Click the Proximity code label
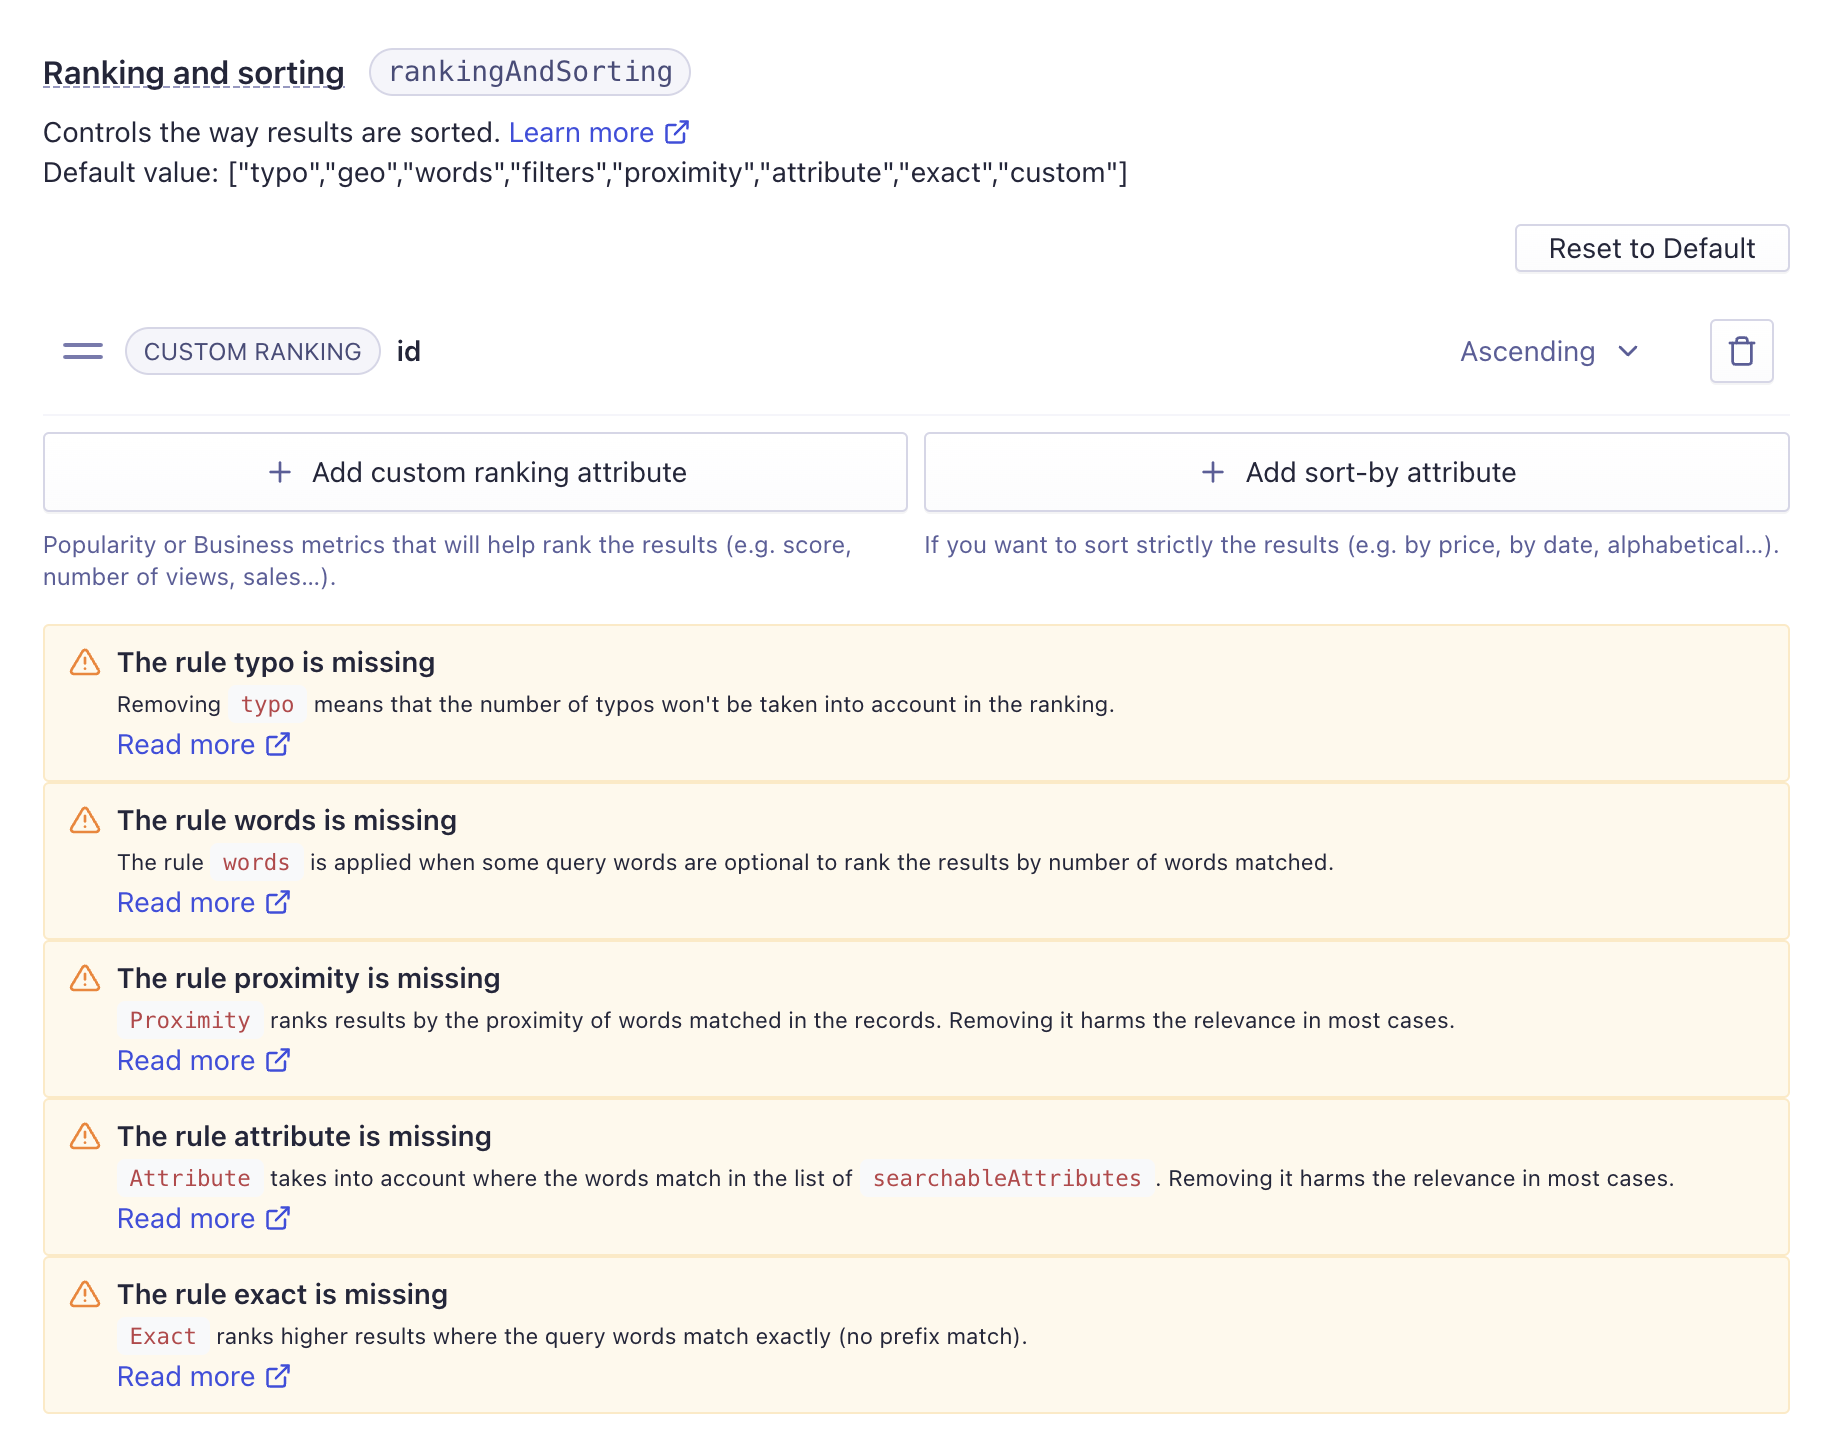Screen dimensions: 1834x1434 [190, 1020]
